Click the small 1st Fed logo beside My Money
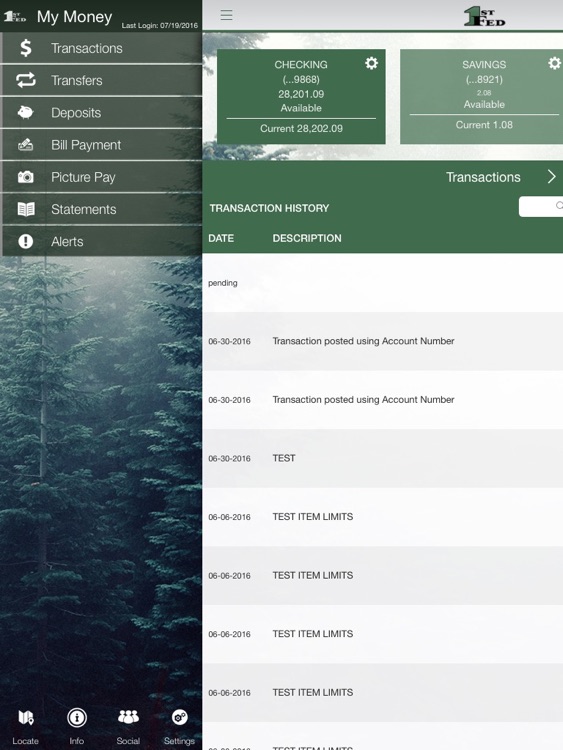This screenshot has height=750, width=563. 15,16
